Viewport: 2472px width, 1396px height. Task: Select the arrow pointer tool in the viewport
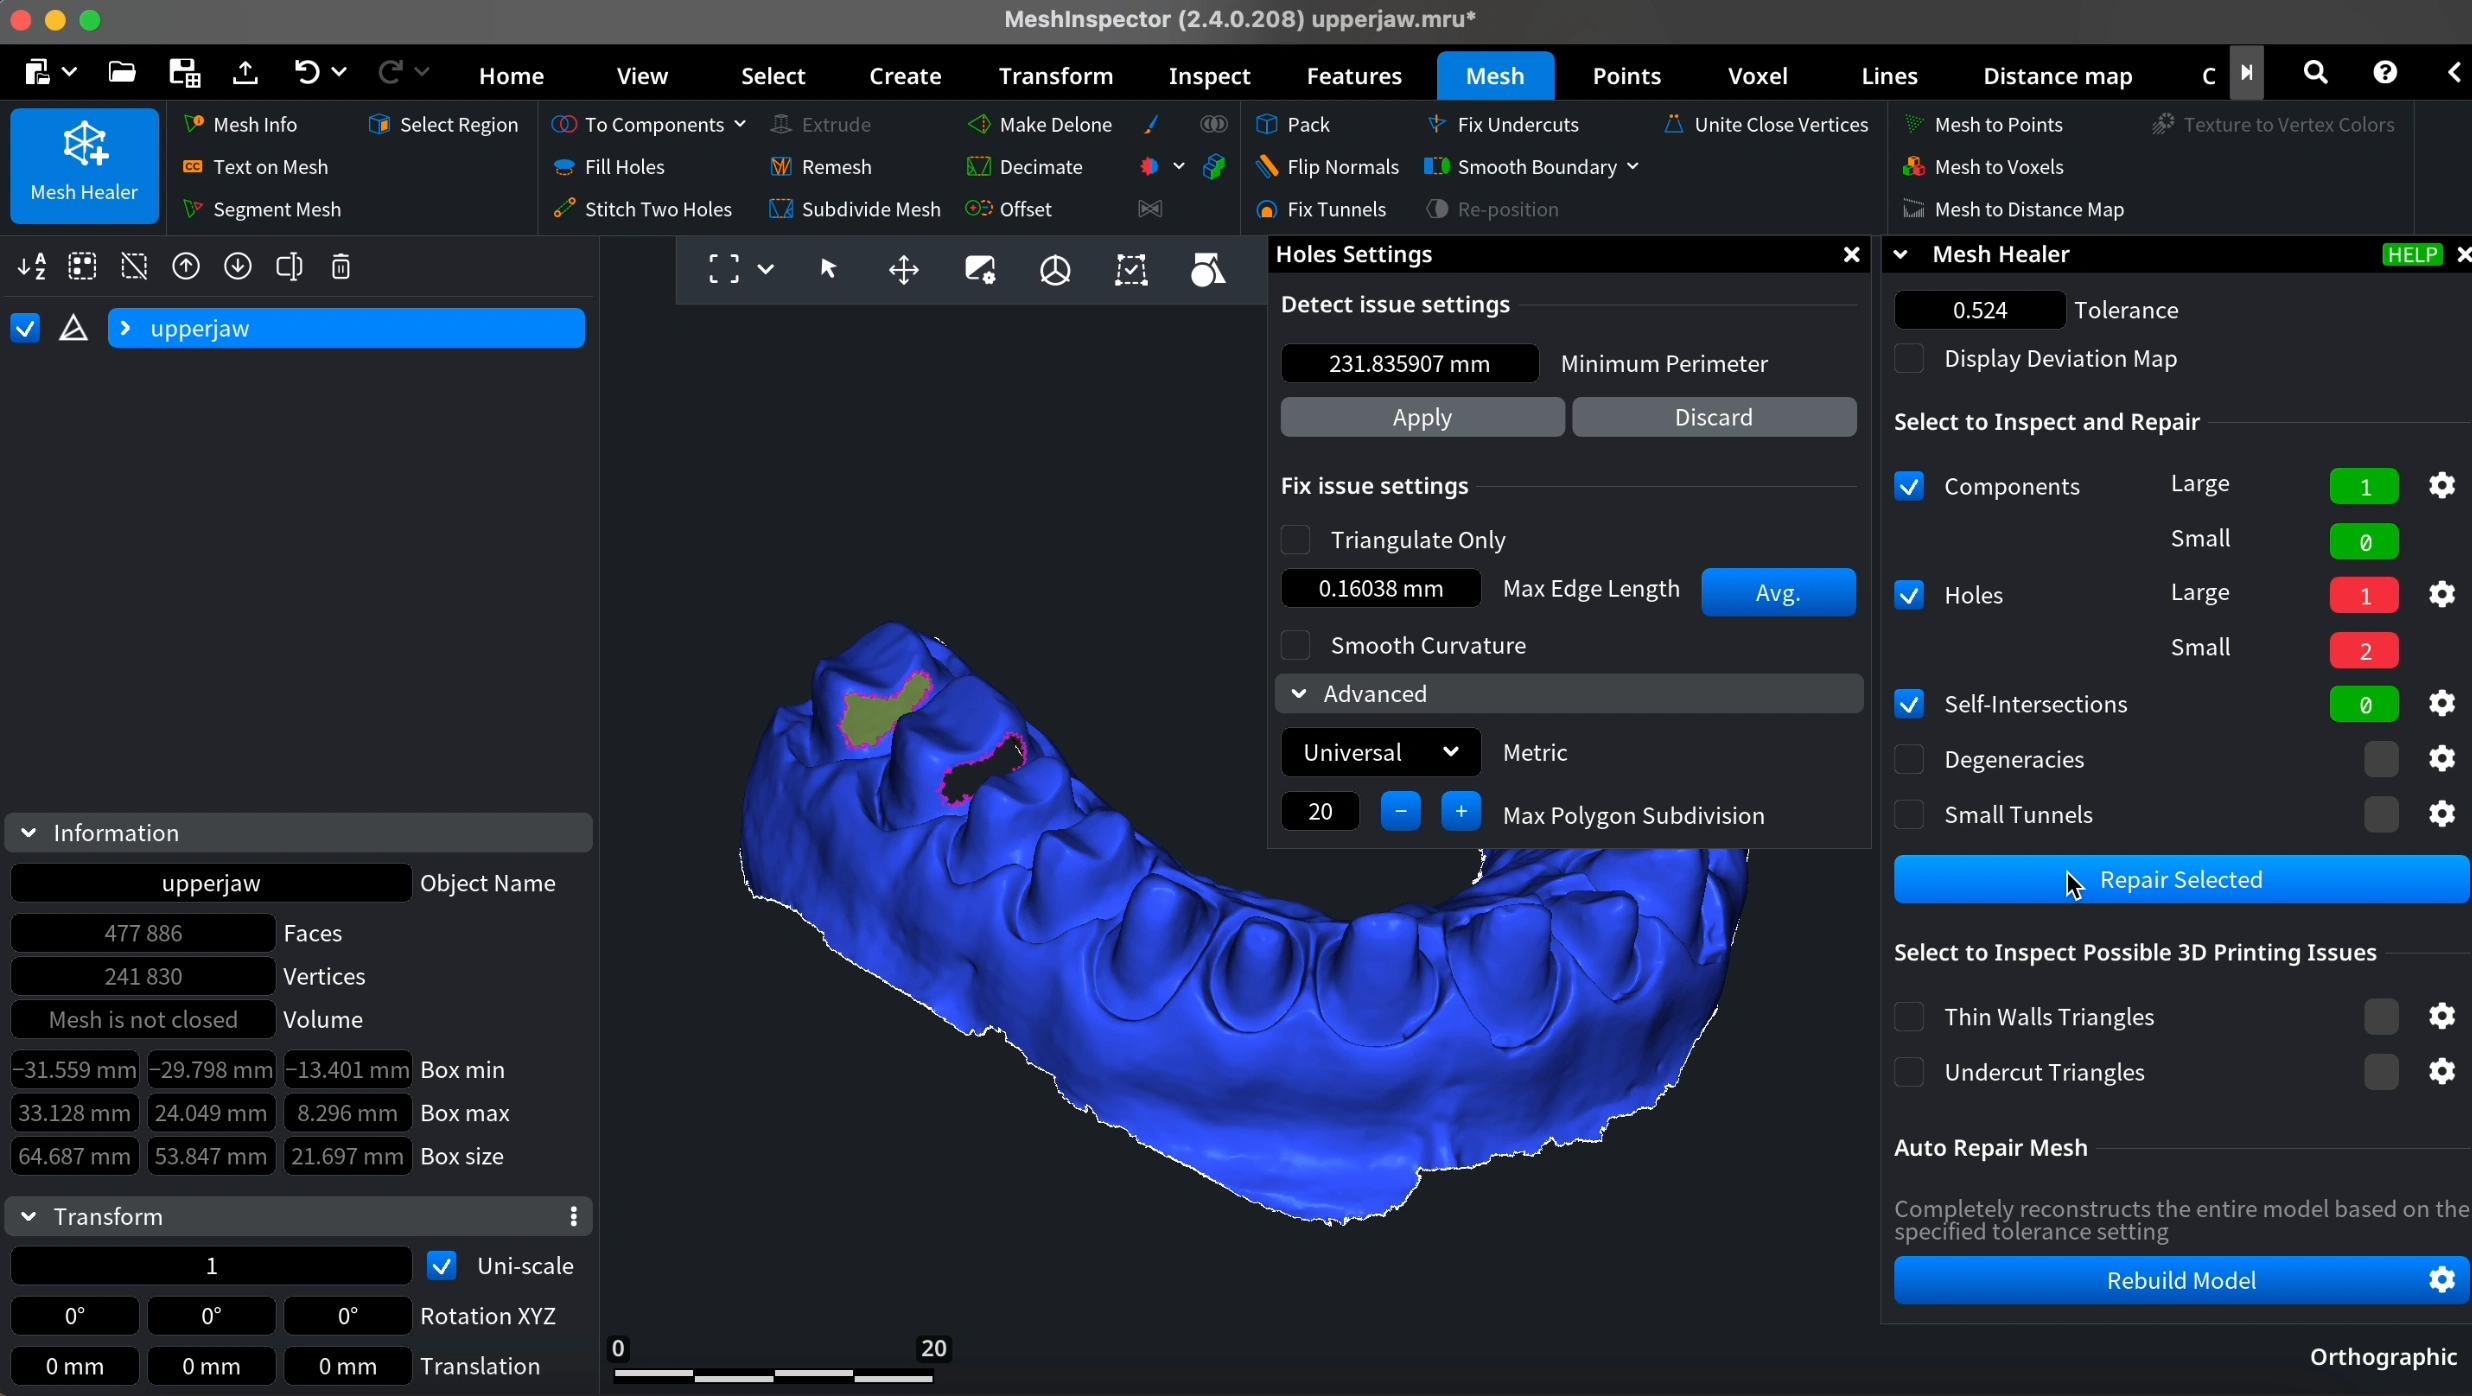(x=828, y=269)
